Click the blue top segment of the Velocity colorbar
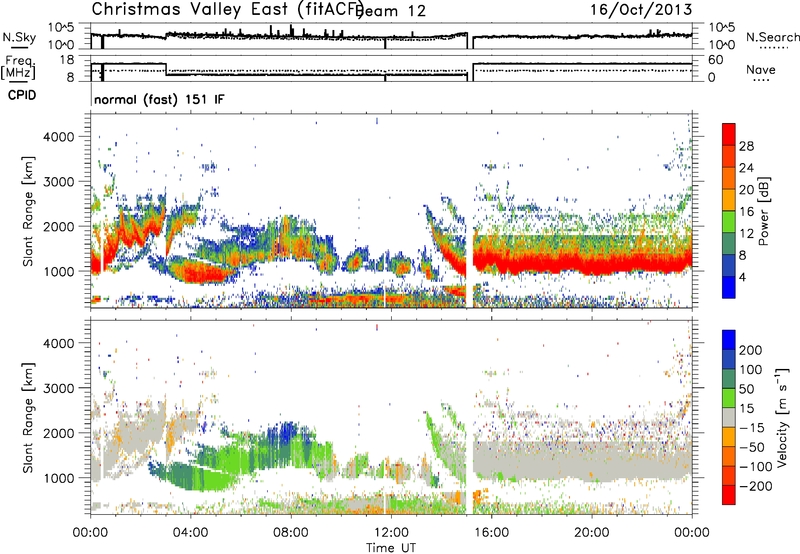This screenshot has height=554, width=800. 729,340
